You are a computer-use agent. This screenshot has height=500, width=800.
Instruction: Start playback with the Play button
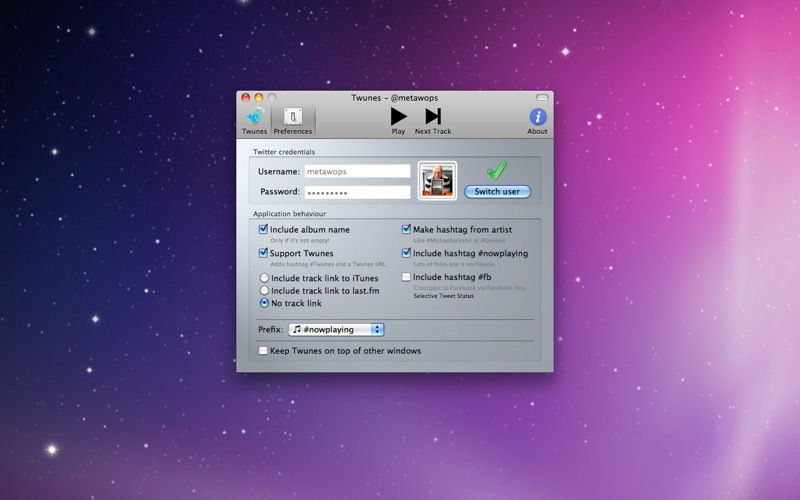398,121
